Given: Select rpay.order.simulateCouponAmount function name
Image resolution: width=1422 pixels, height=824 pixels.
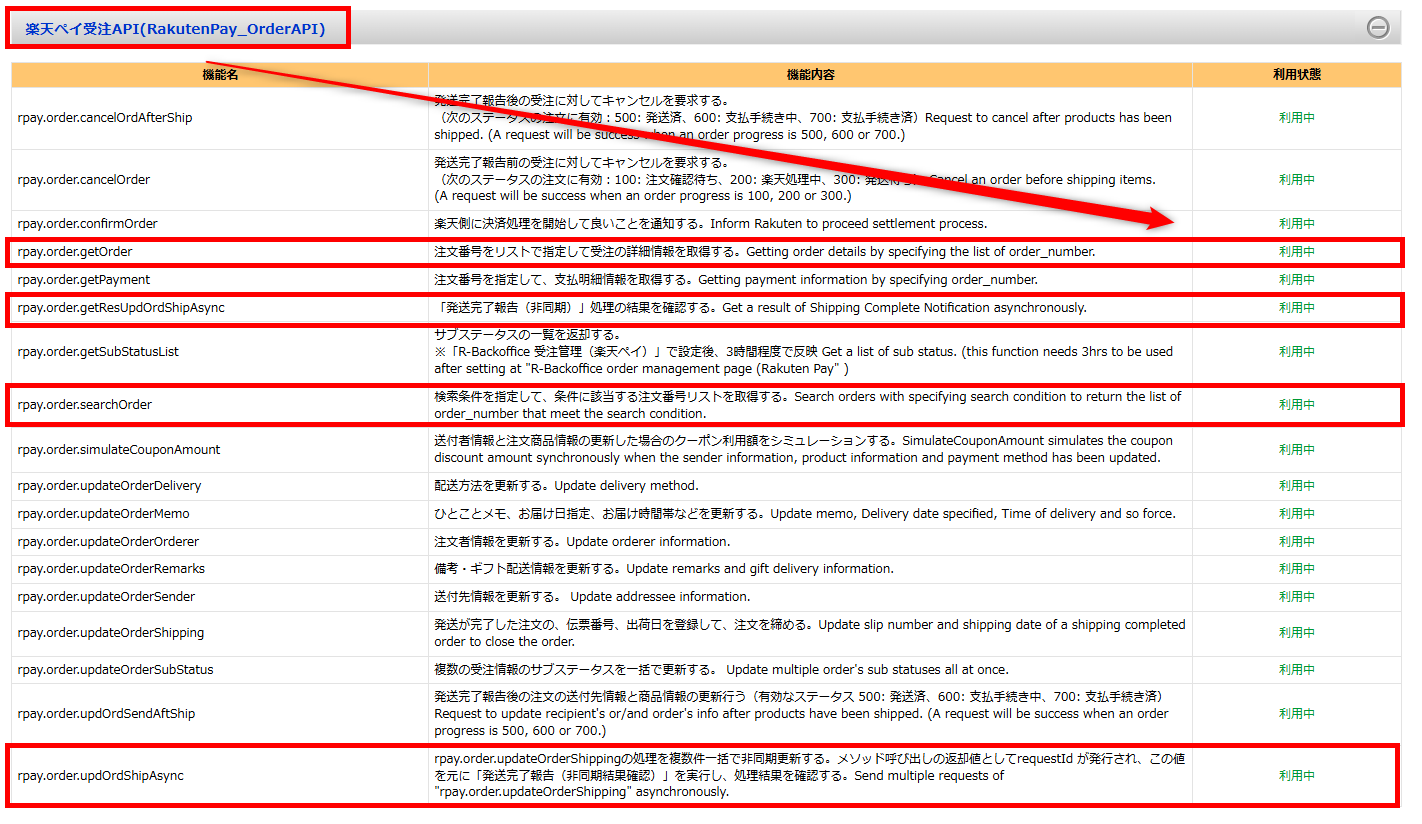Looking at the screenshot, I should (x=119, y=450).
